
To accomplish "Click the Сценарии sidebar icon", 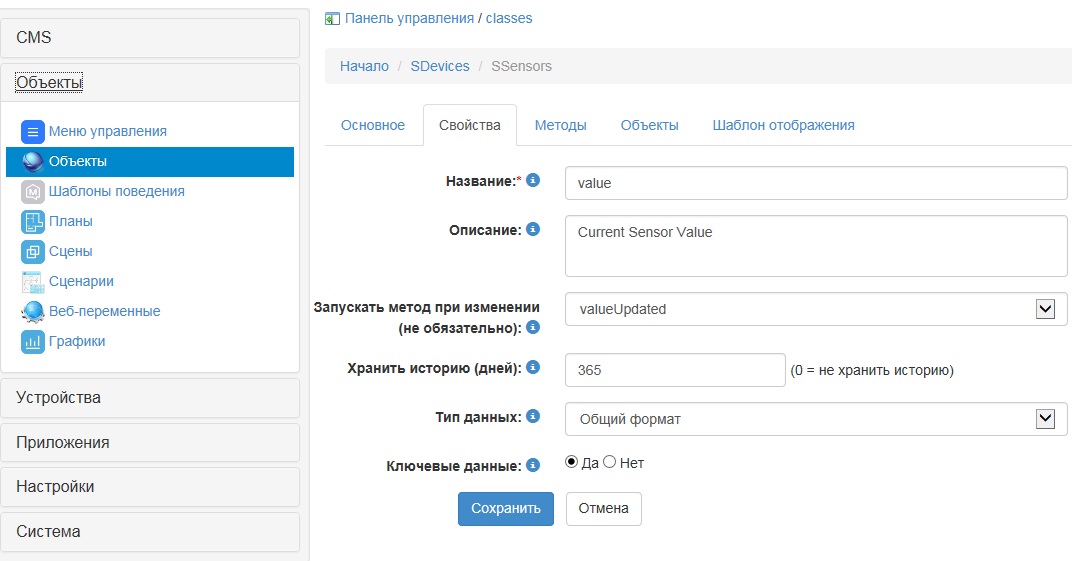I will pos(33,281).
